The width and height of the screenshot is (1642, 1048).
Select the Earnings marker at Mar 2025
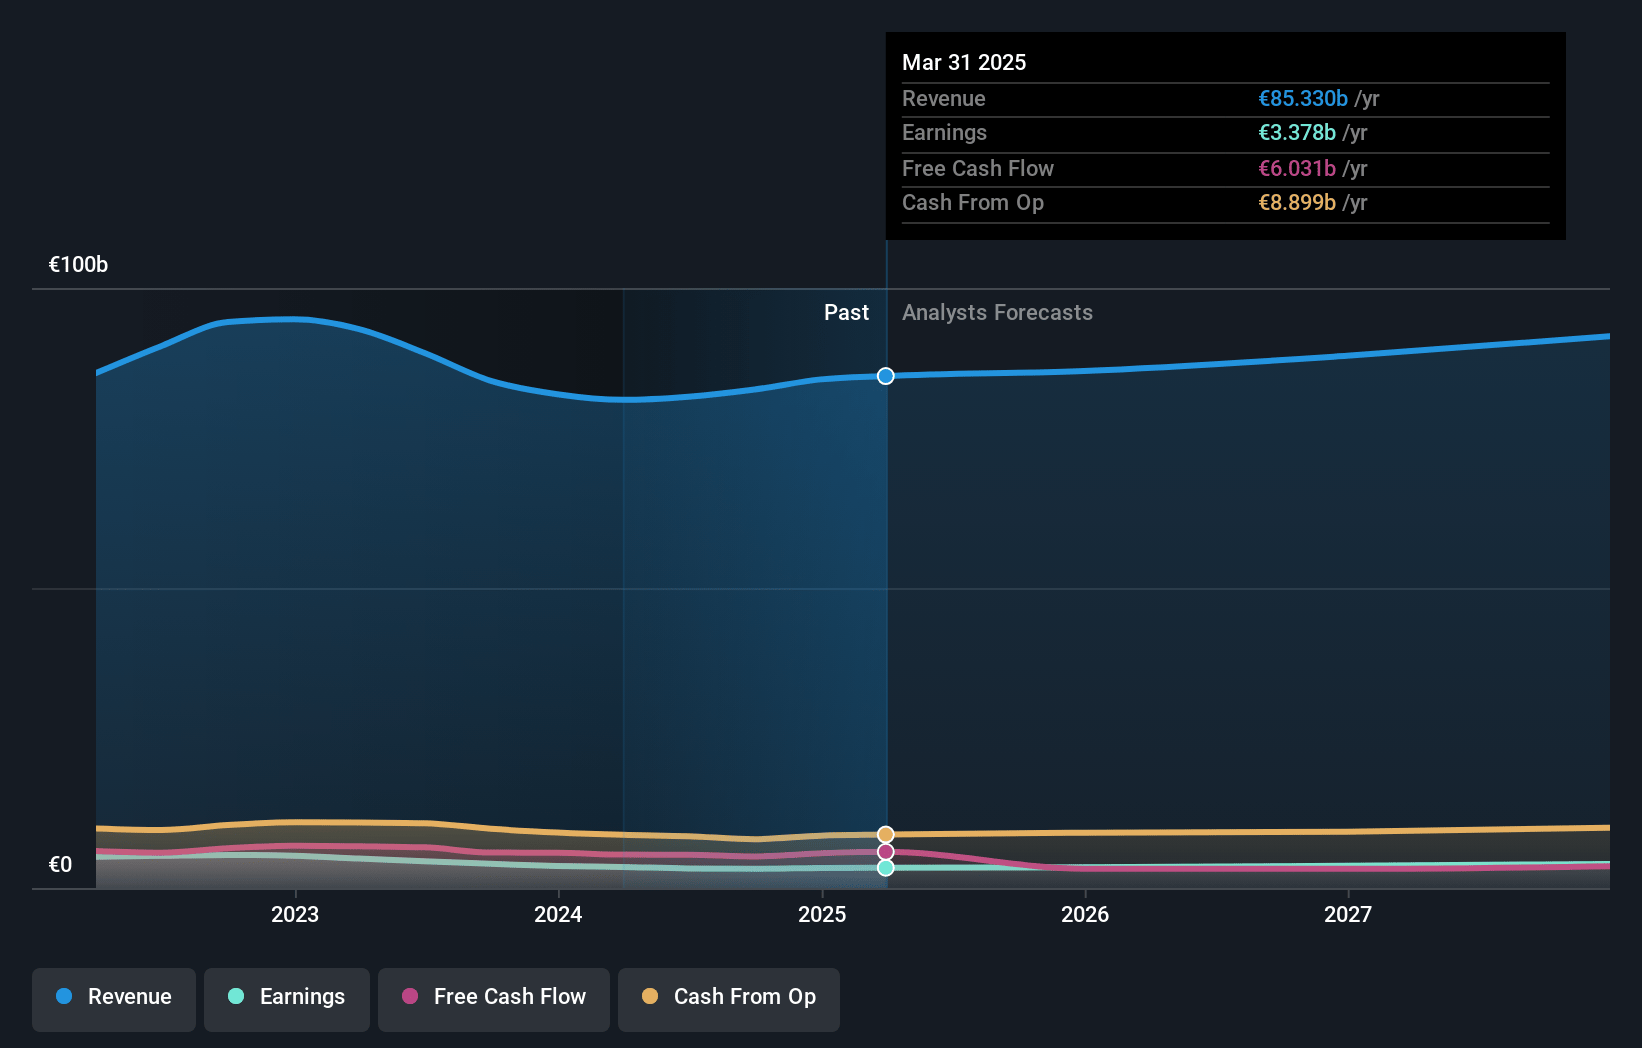point(886,867)
